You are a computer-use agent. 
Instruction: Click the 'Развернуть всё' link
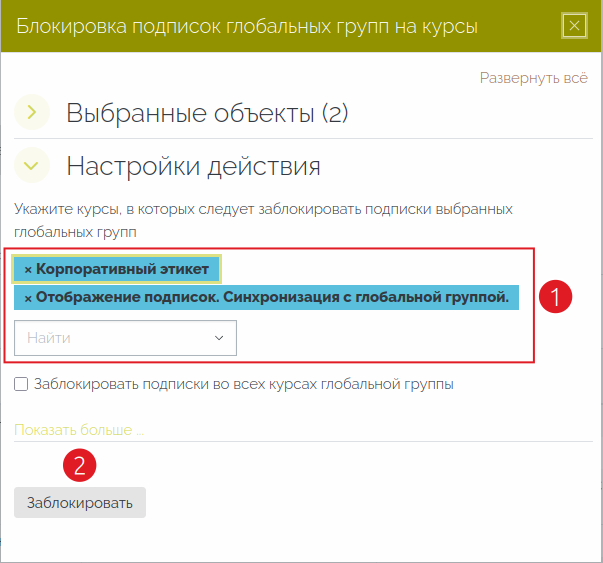pyautogui.click(x=533, y=77)
